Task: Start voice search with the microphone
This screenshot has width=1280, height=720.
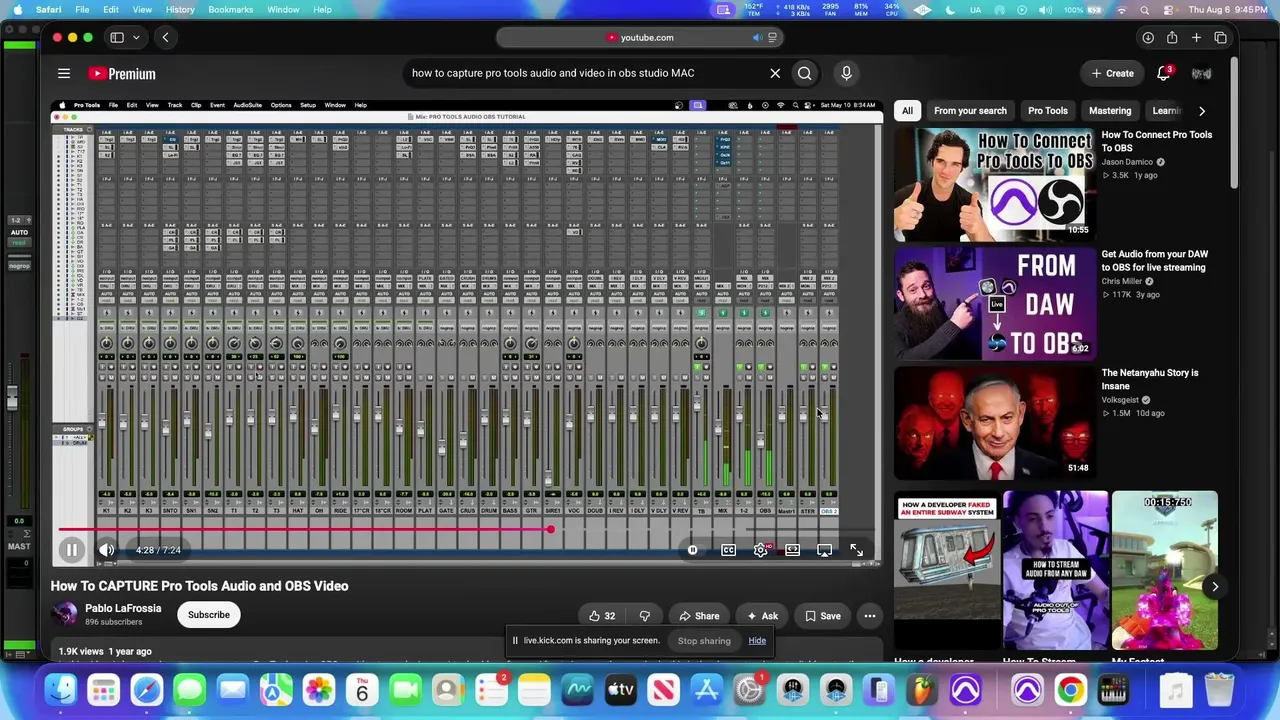Action: coord(846,73)
